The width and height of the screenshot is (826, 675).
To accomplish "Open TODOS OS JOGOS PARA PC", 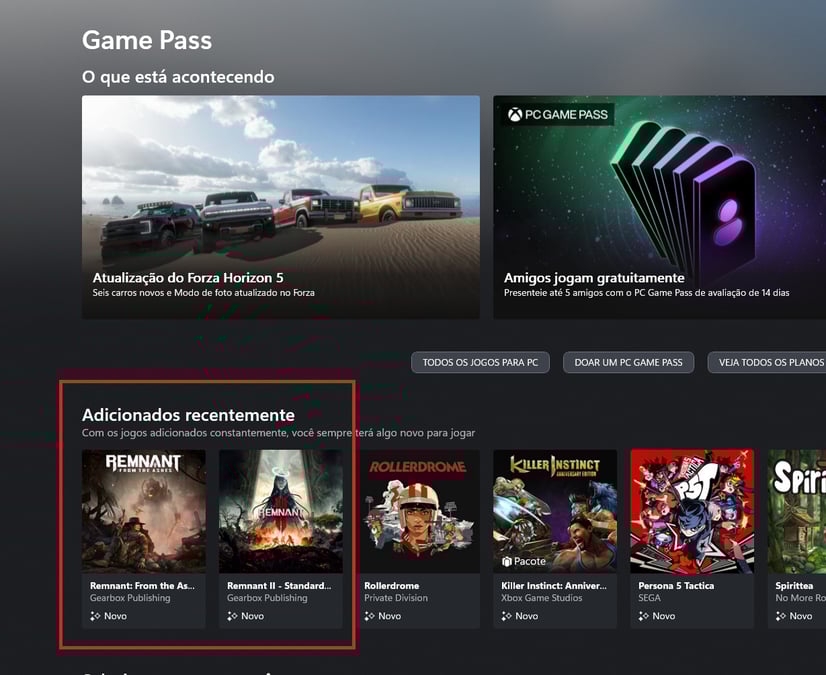I will coord(480,363).
